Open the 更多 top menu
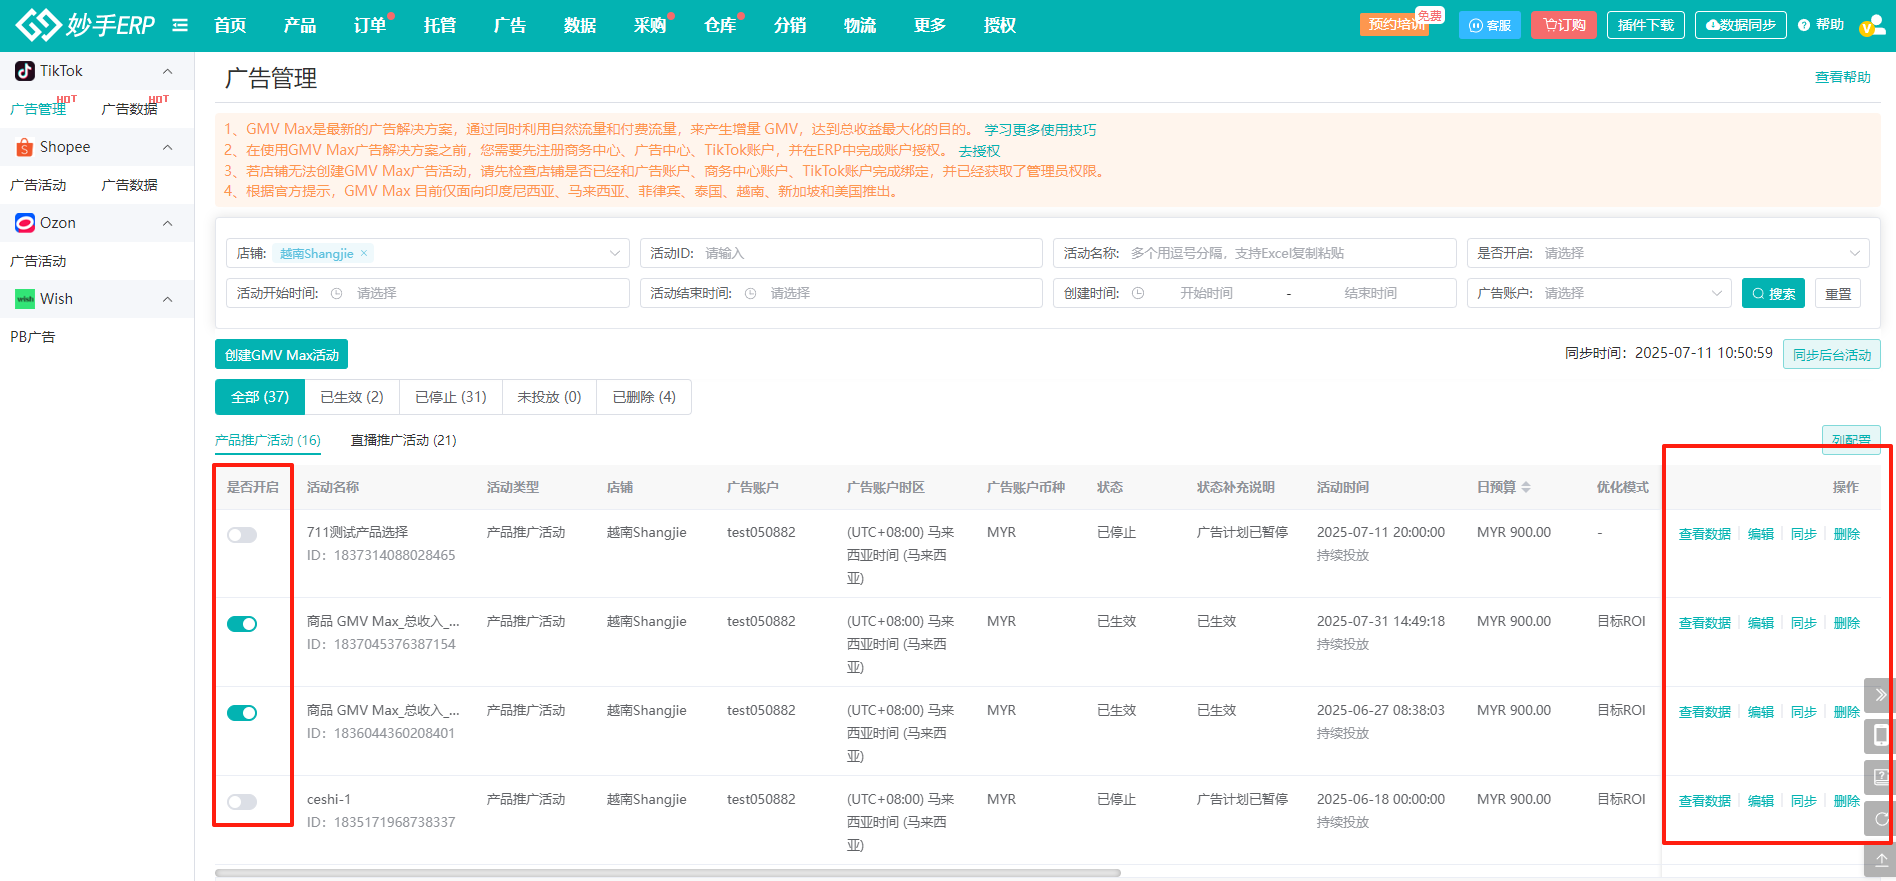 pyautogui.click(x=930, y=25)
